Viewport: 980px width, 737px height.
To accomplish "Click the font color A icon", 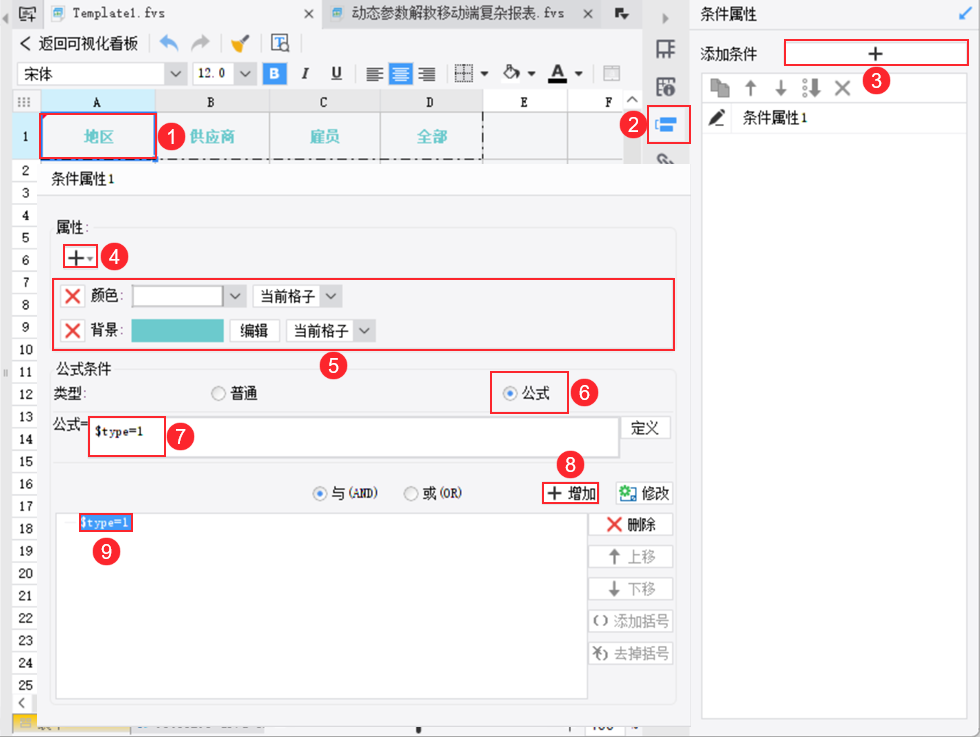I will [558, 74].
